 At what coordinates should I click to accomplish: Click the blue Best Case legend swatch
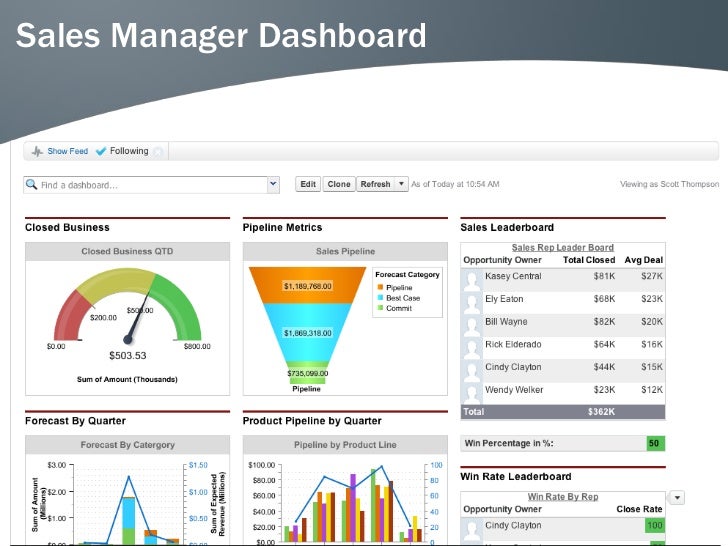(380, 298)
